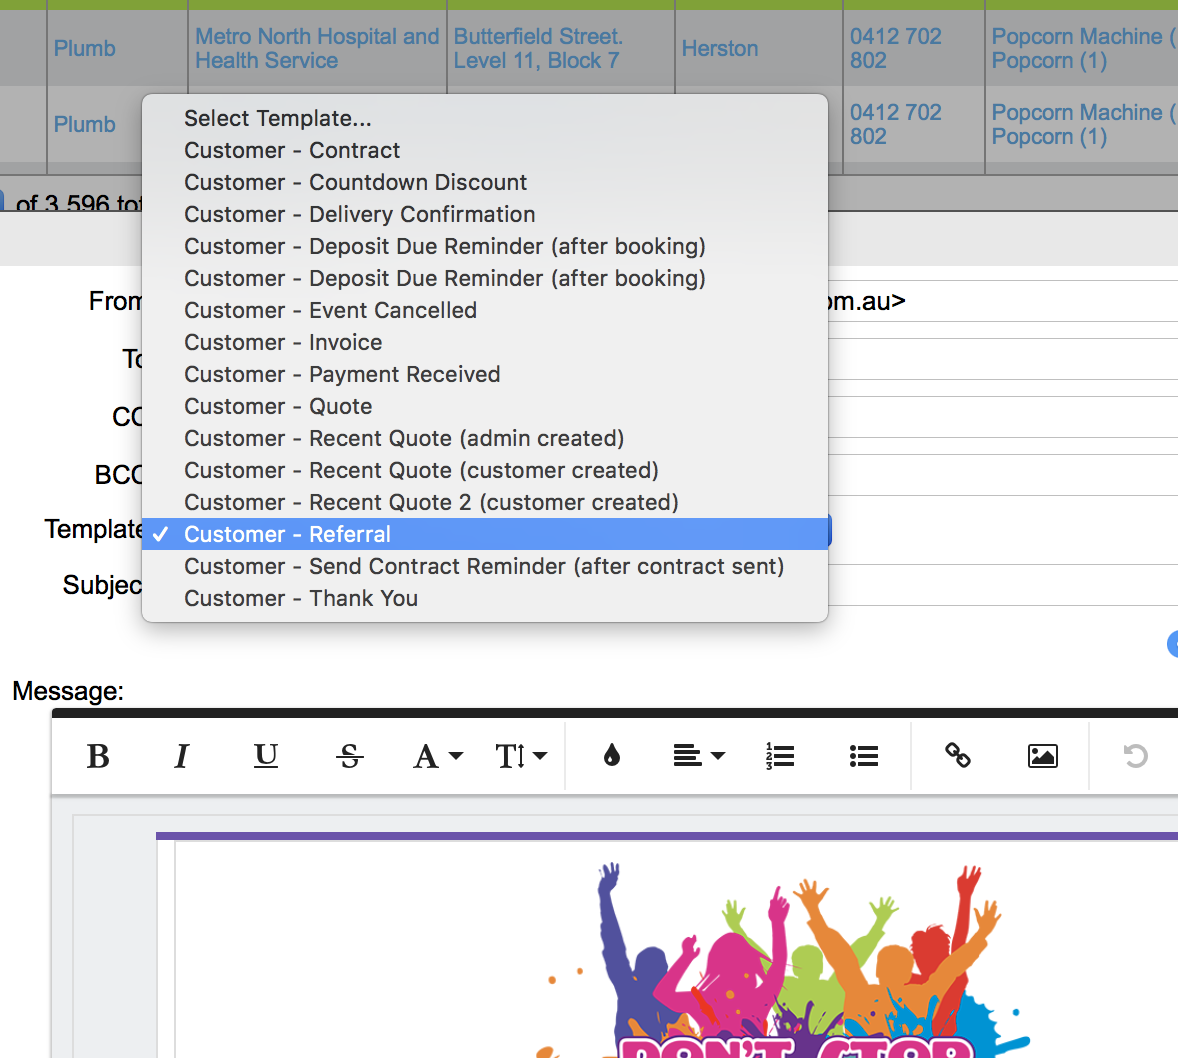
Task: Select Customer - Thank You template
Action: (300, 599)
